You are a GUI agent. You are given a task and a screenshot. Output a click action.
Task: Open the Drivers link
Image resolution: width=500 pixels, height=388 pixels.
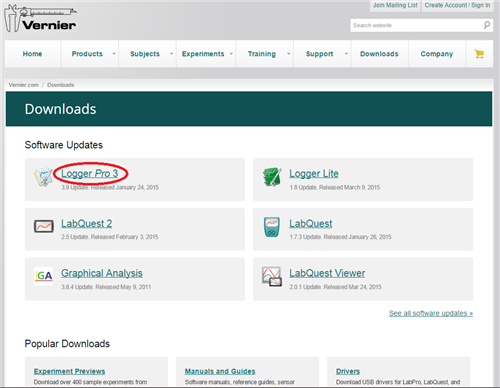tap(348, 371)
